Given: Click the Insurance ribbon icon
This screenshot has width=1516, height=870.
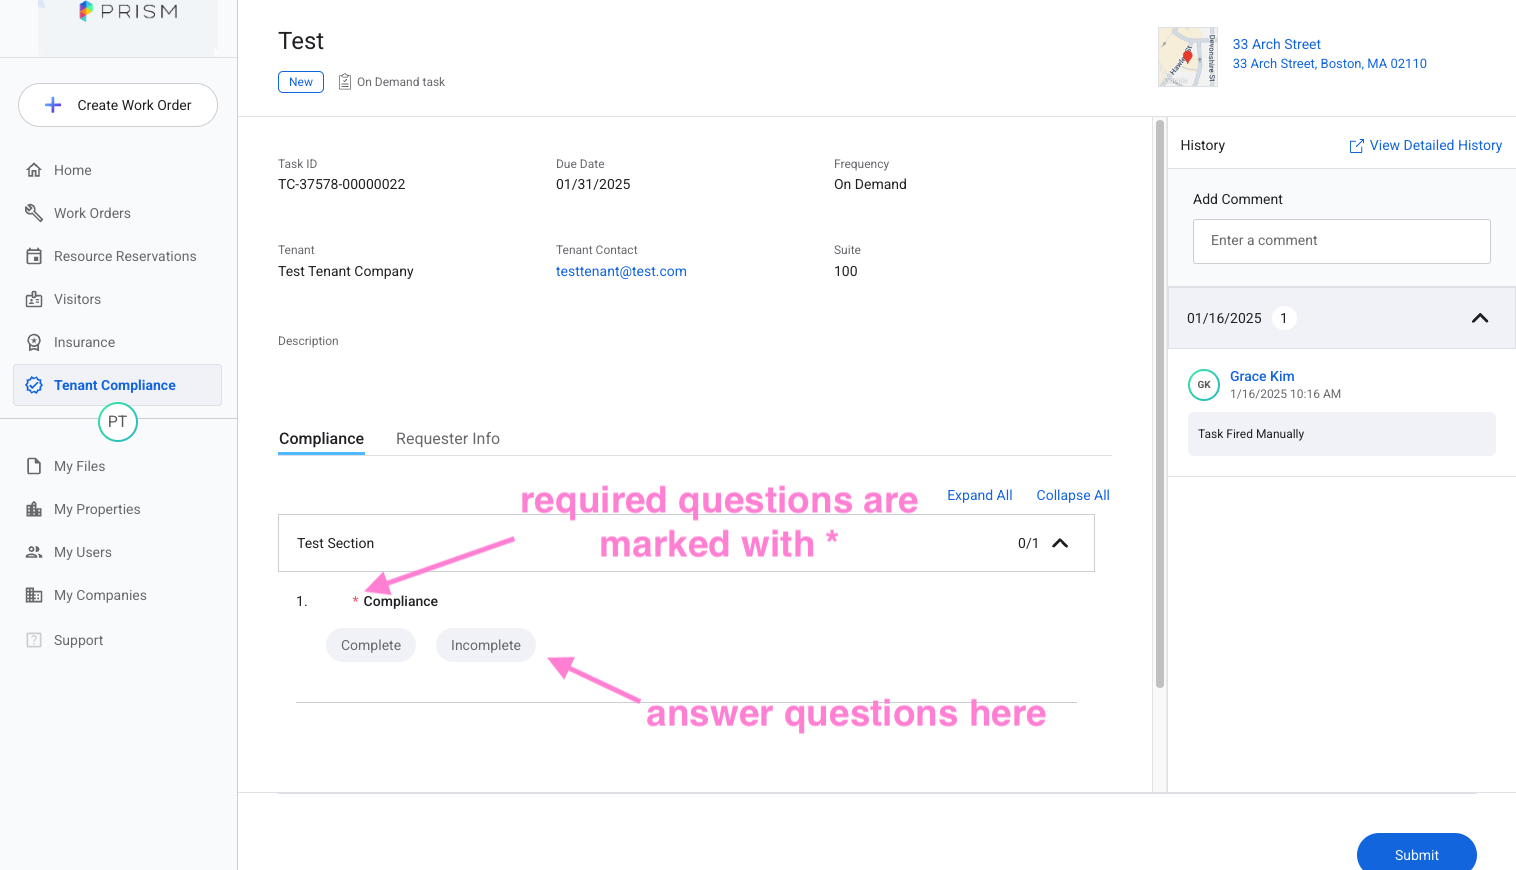Looking at the screenshot, I should (x=34, y=342).
